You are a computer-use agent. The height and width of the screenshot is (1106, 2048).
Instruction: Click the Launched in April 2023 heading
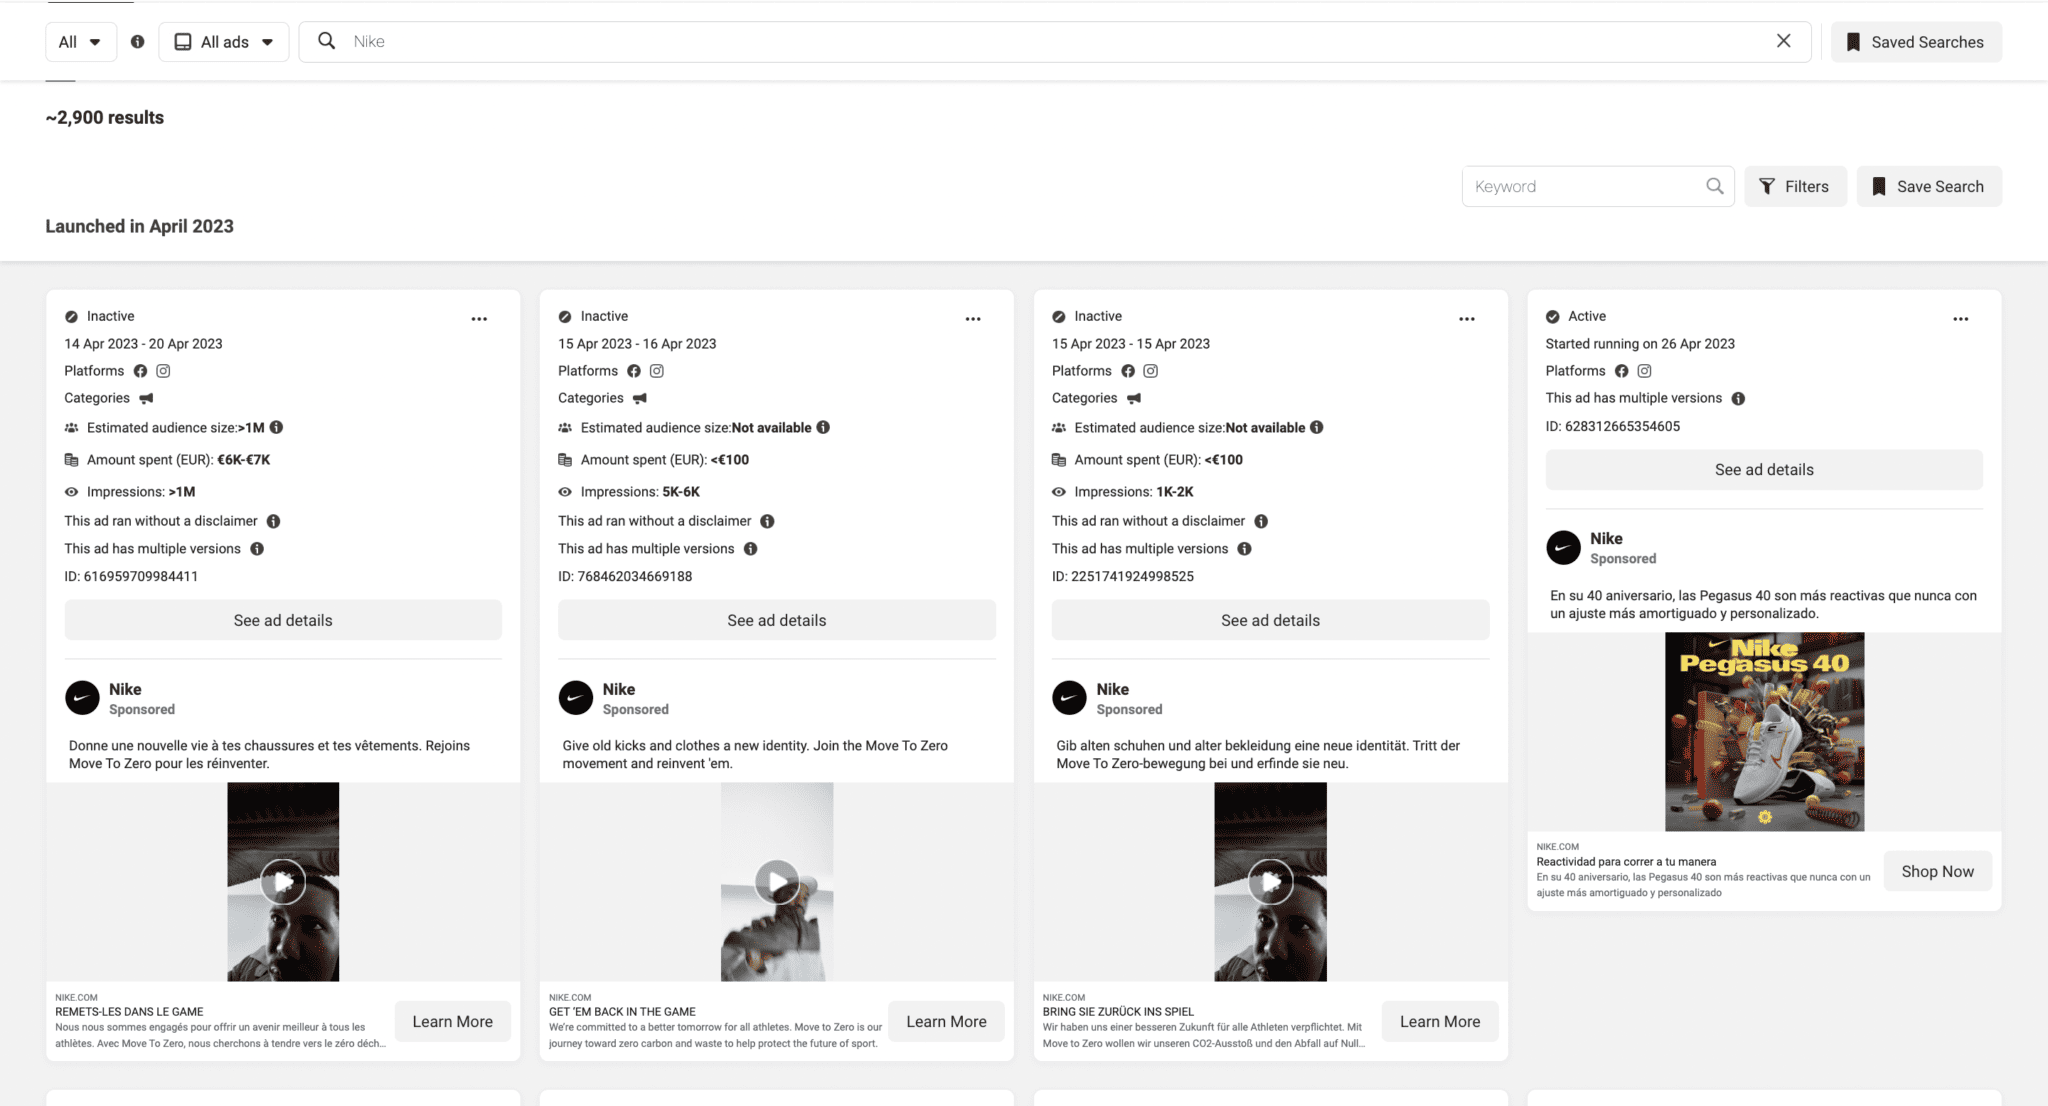point(140,226)
